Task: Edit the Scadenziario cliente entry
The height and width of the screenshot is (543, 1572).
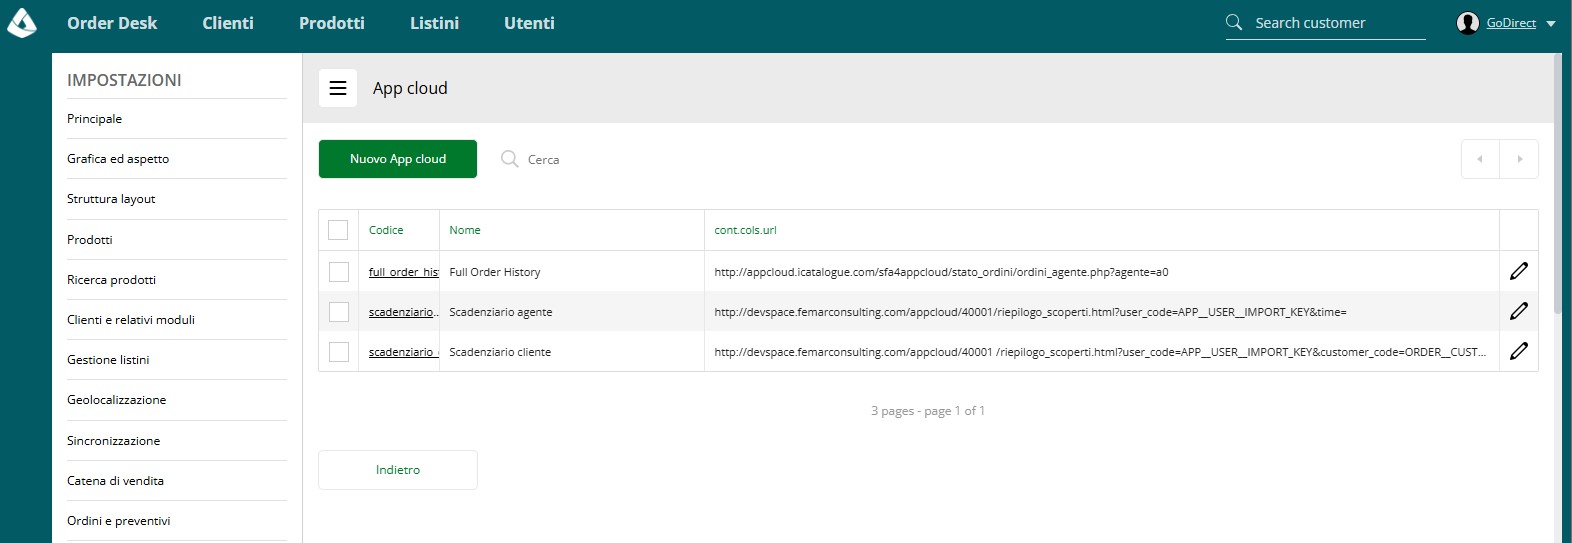Action: coord(1518,351)
